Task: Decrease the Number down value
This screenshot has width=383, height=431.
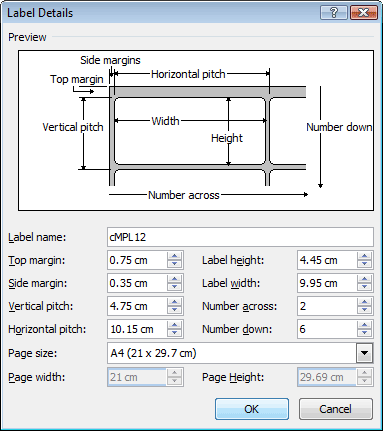Action: pos(364,333)
